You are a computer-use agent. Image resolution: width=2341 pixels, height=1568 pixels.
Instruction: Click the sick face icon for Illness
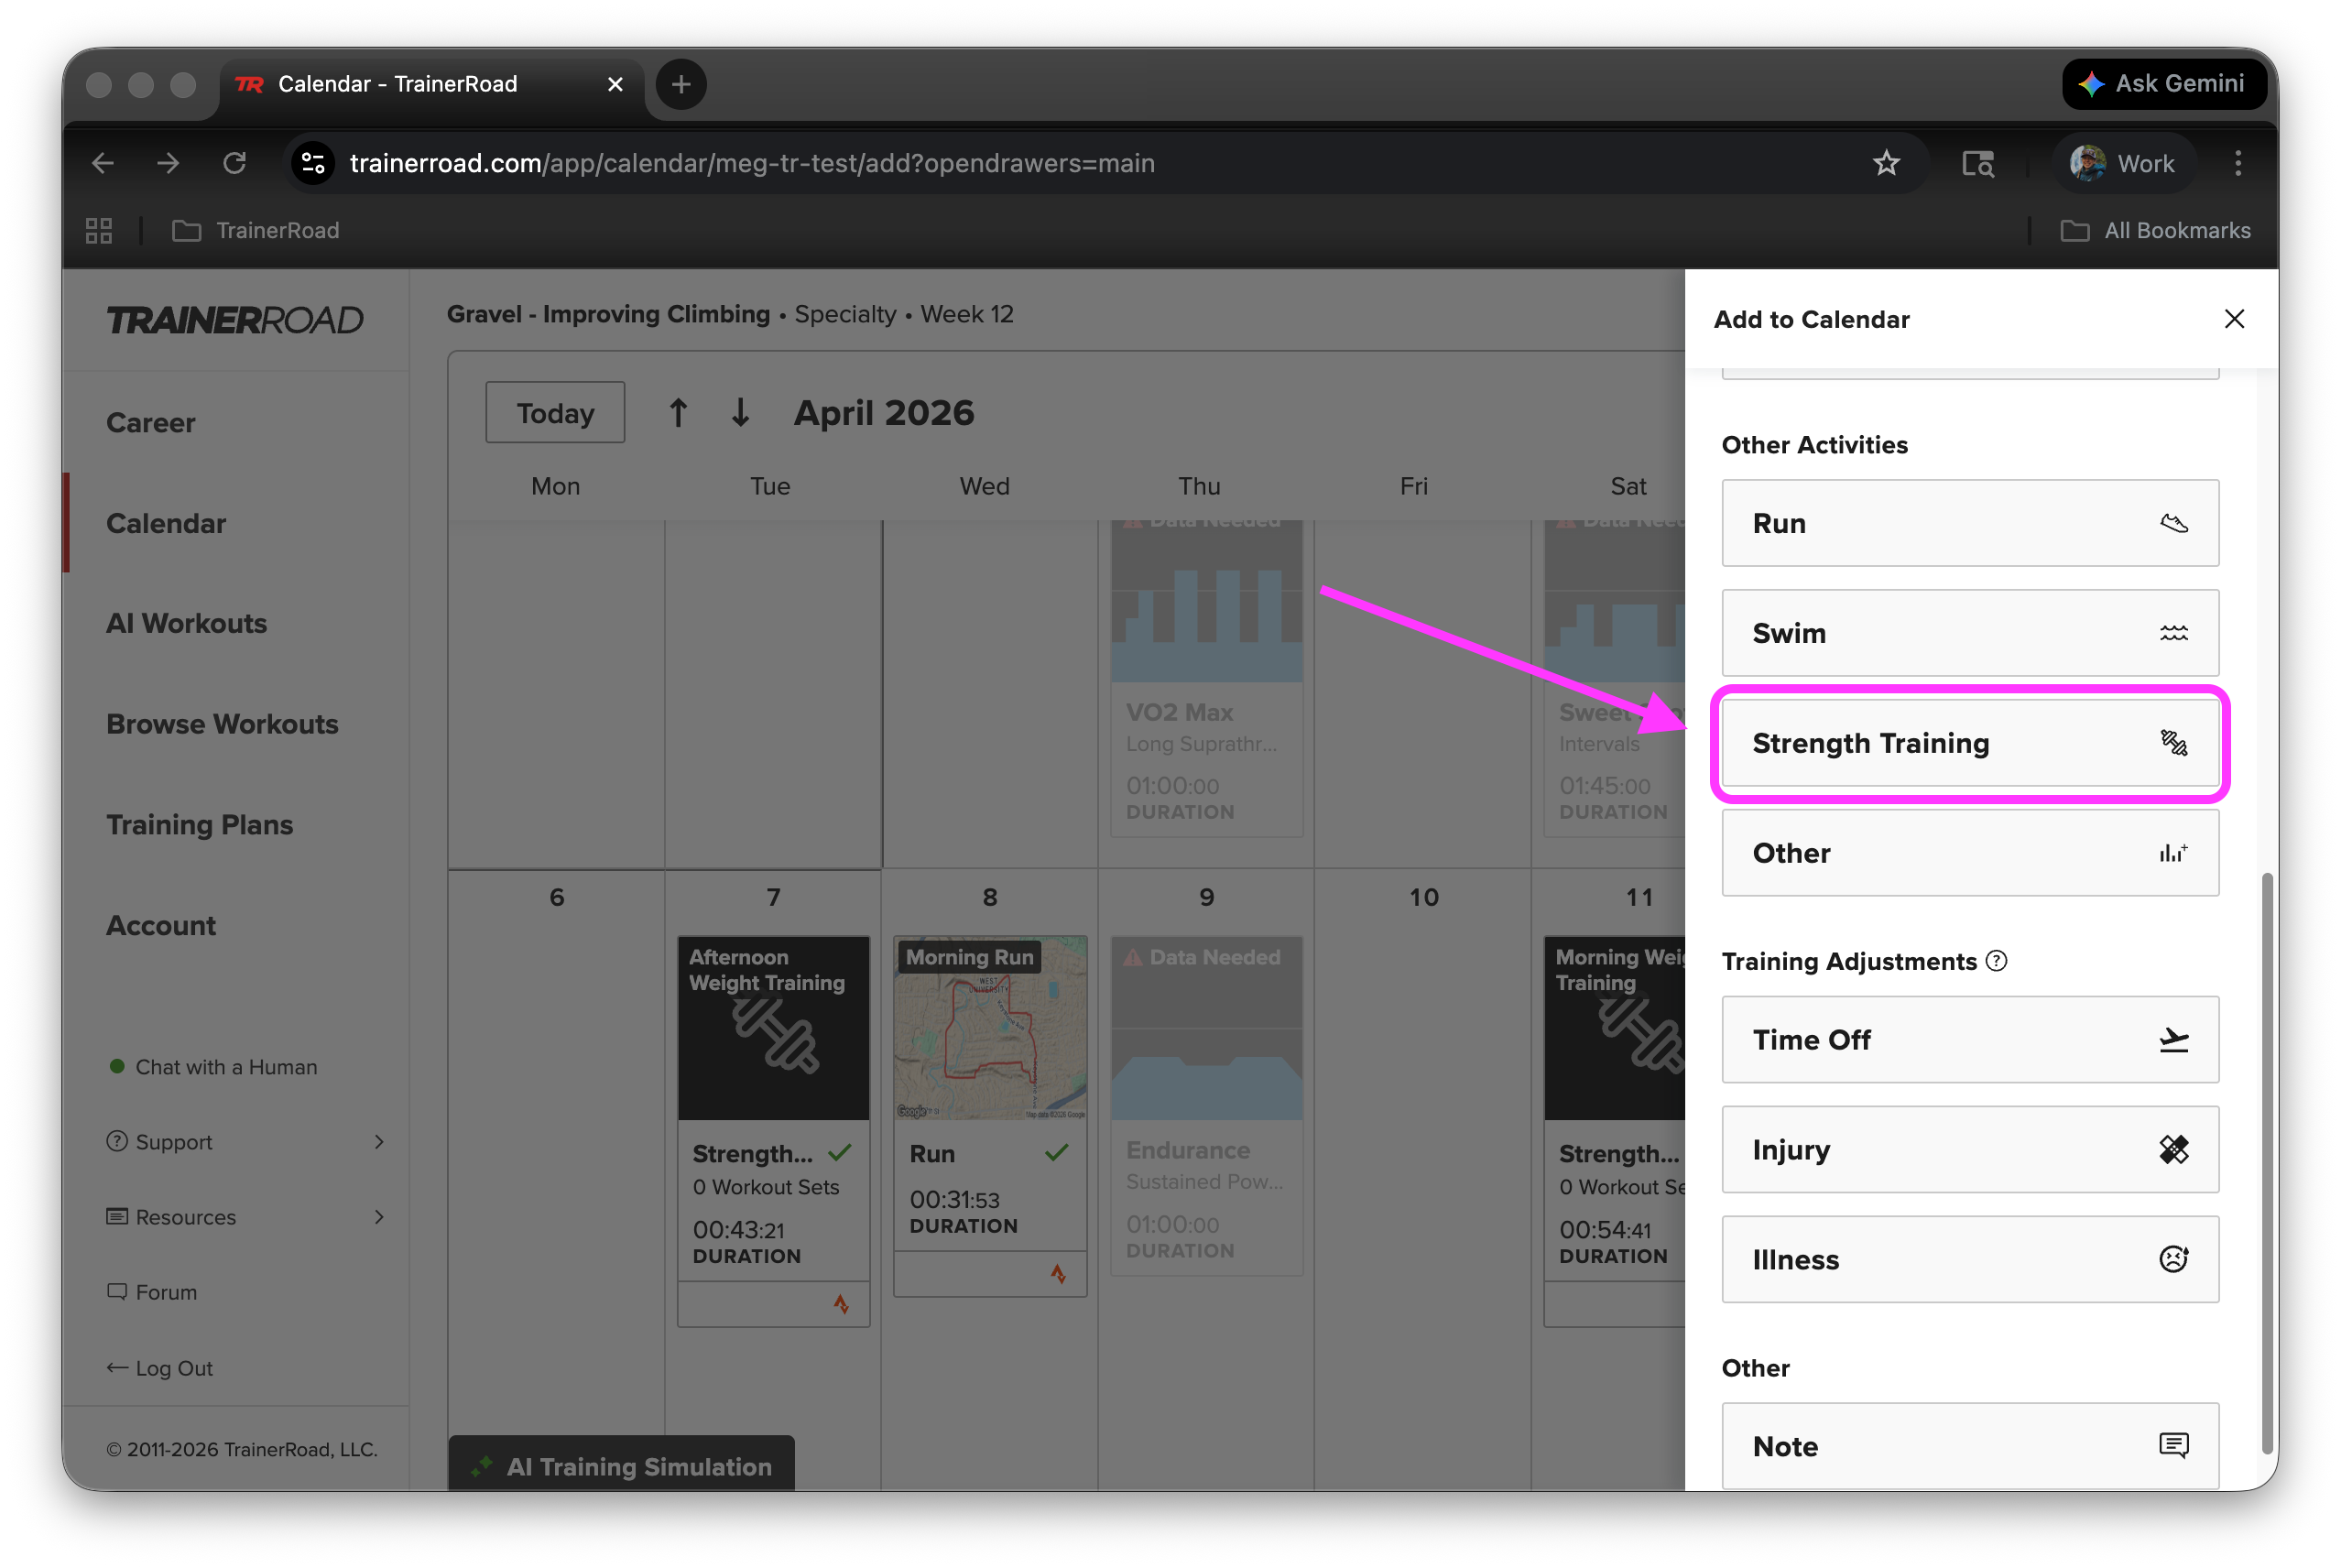pyautogui.click(x=2173, y=1260)
